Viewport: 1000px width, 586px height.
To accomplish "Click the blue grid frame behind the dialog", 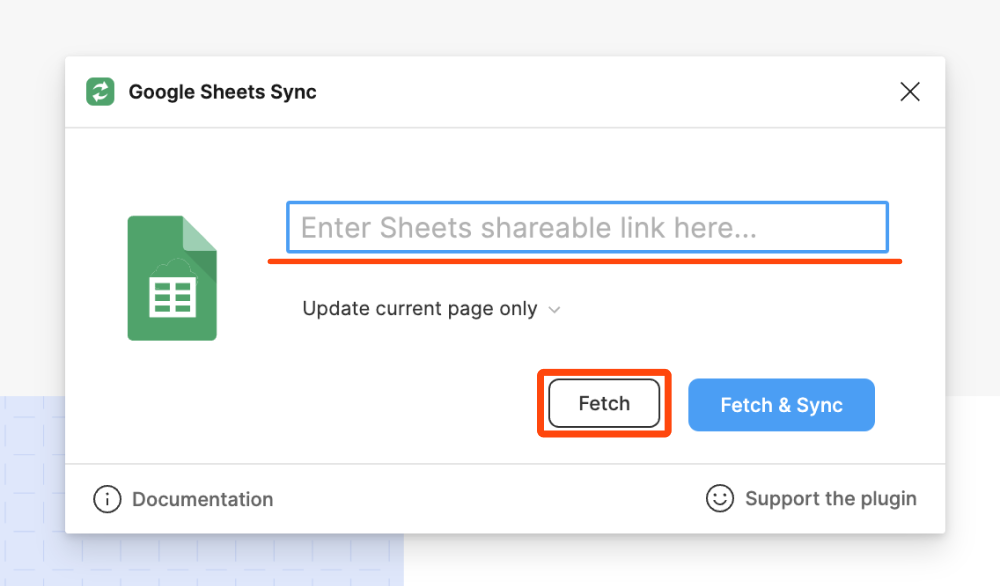I will click(30, 480).
